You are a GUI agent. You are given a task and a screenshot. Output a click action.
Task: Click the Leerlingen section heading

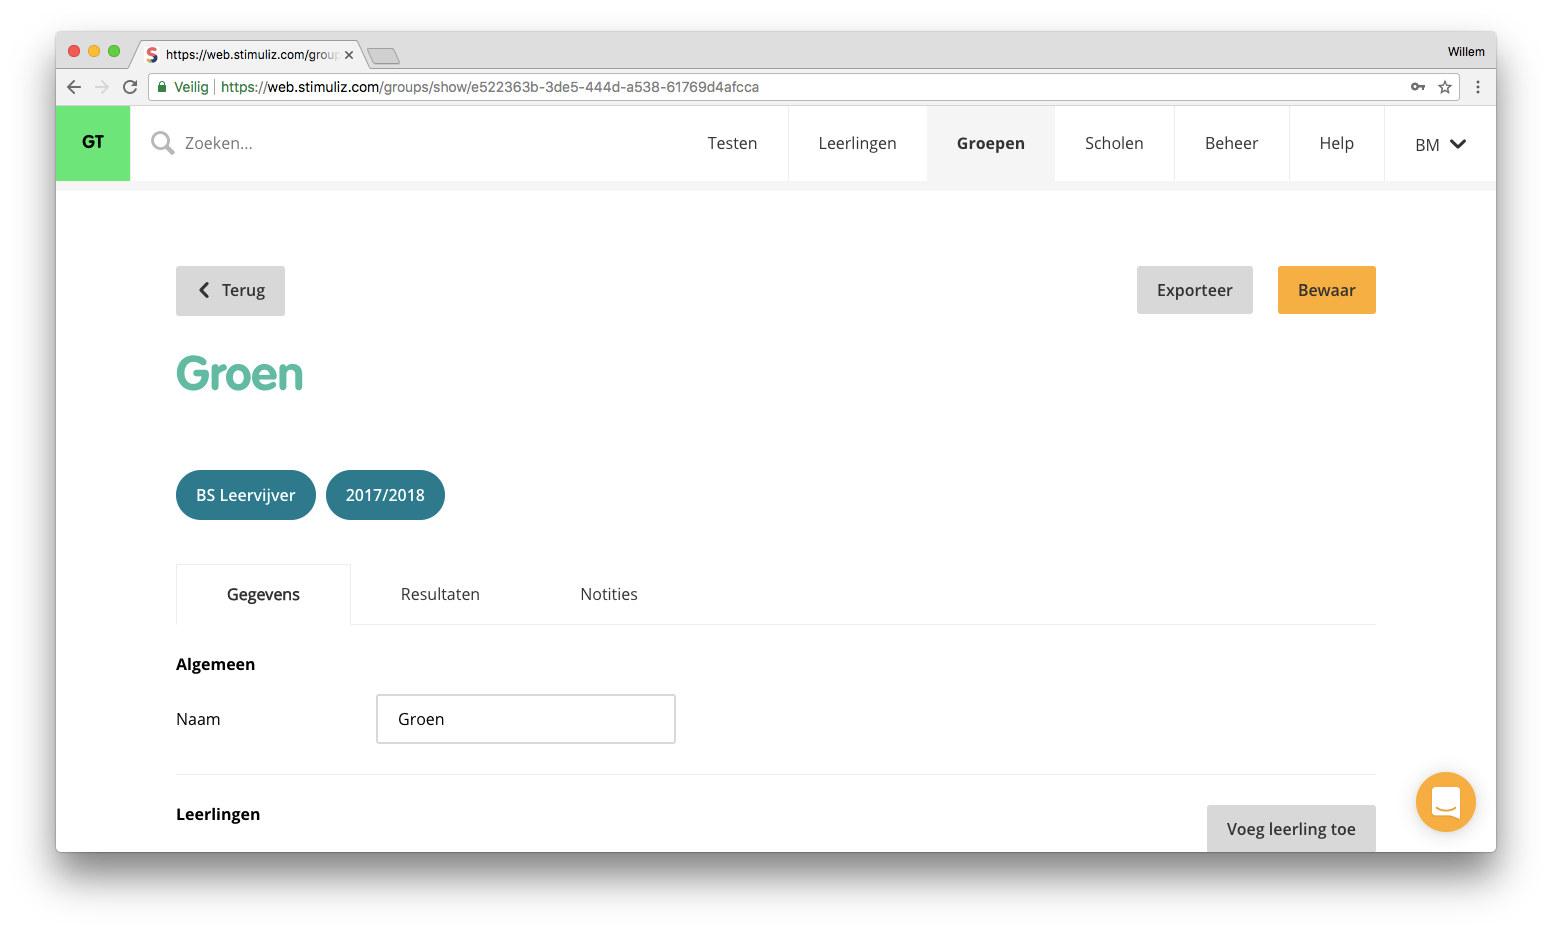(218, 814)
